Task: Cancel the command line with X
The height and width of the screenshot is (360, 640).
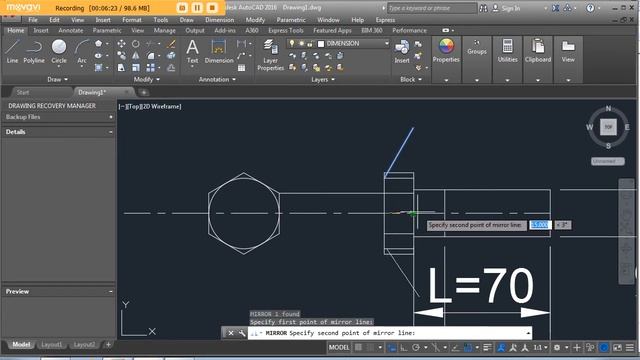Action: [231, 333]
